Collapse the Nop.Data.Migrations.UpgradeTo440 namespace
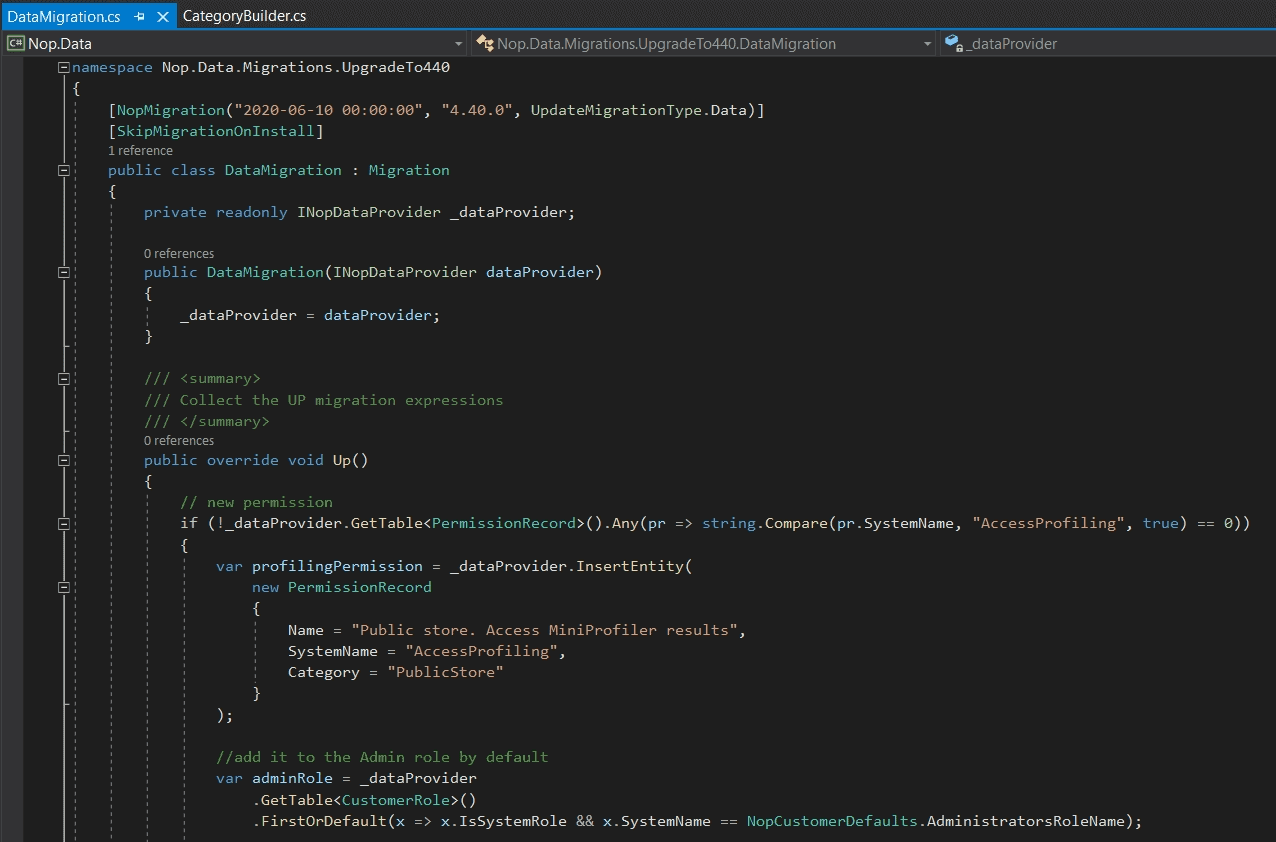Screen dimensions: 1276x842 click(x=63, y=67)
